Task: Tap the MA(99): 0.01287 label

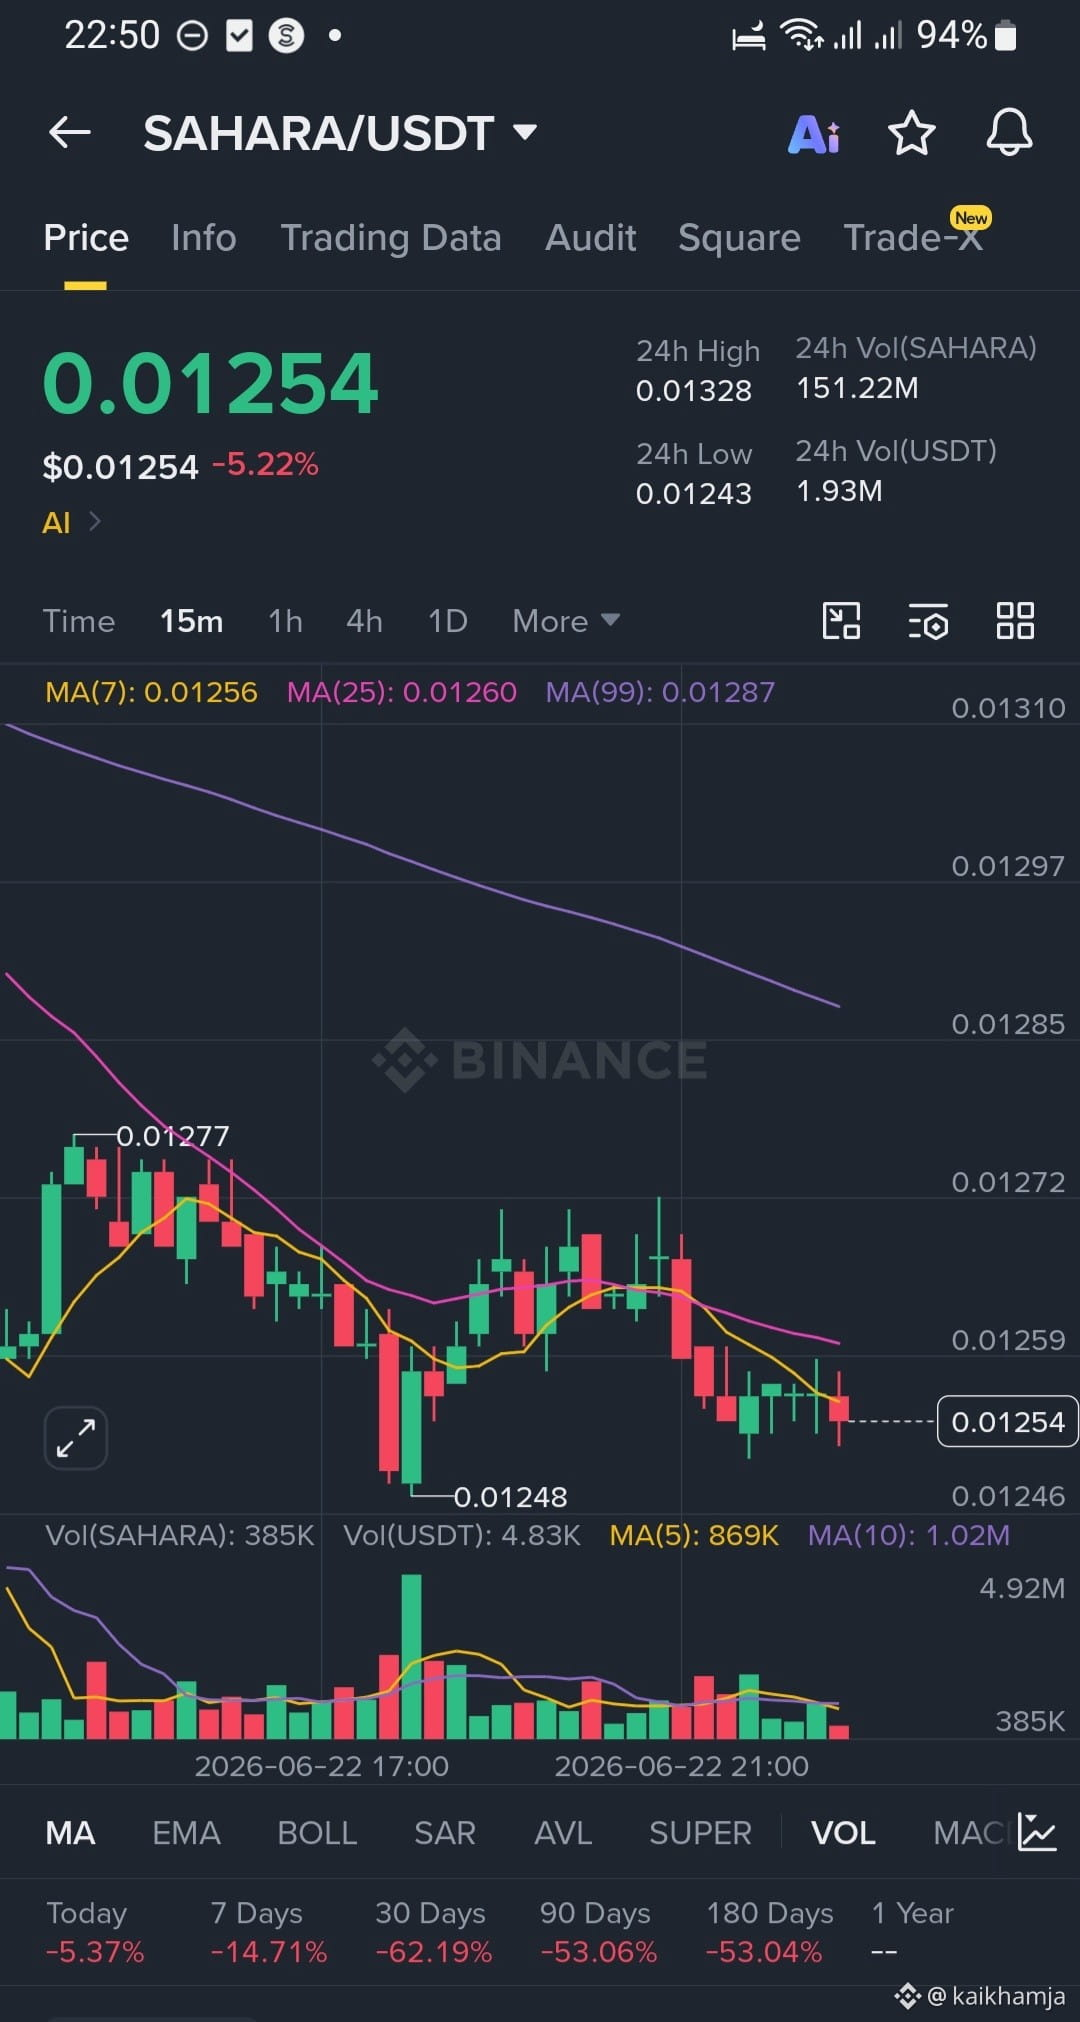Action: coord(660,692)
